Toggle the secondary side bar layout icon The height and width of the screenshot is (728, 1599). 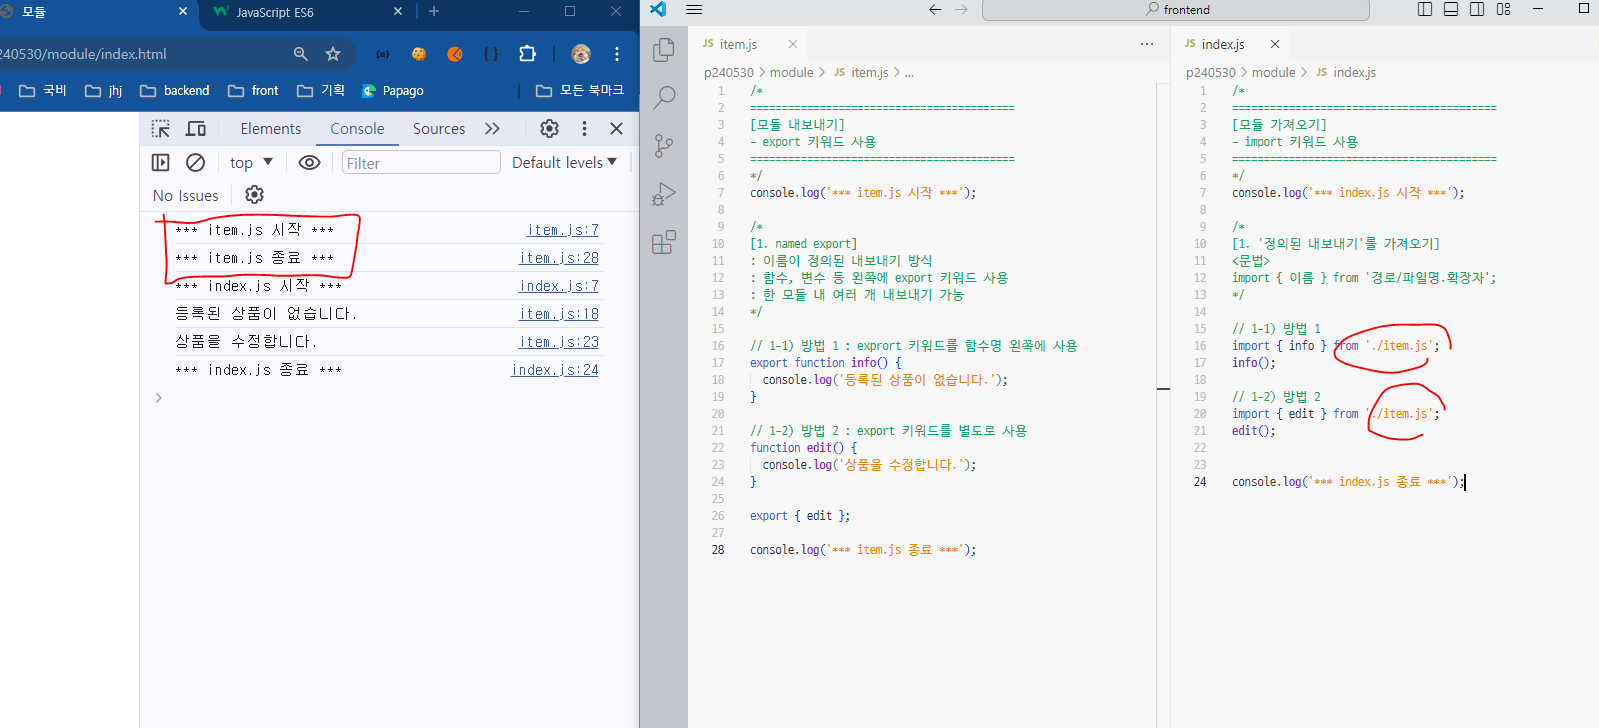pos(1477,9)
